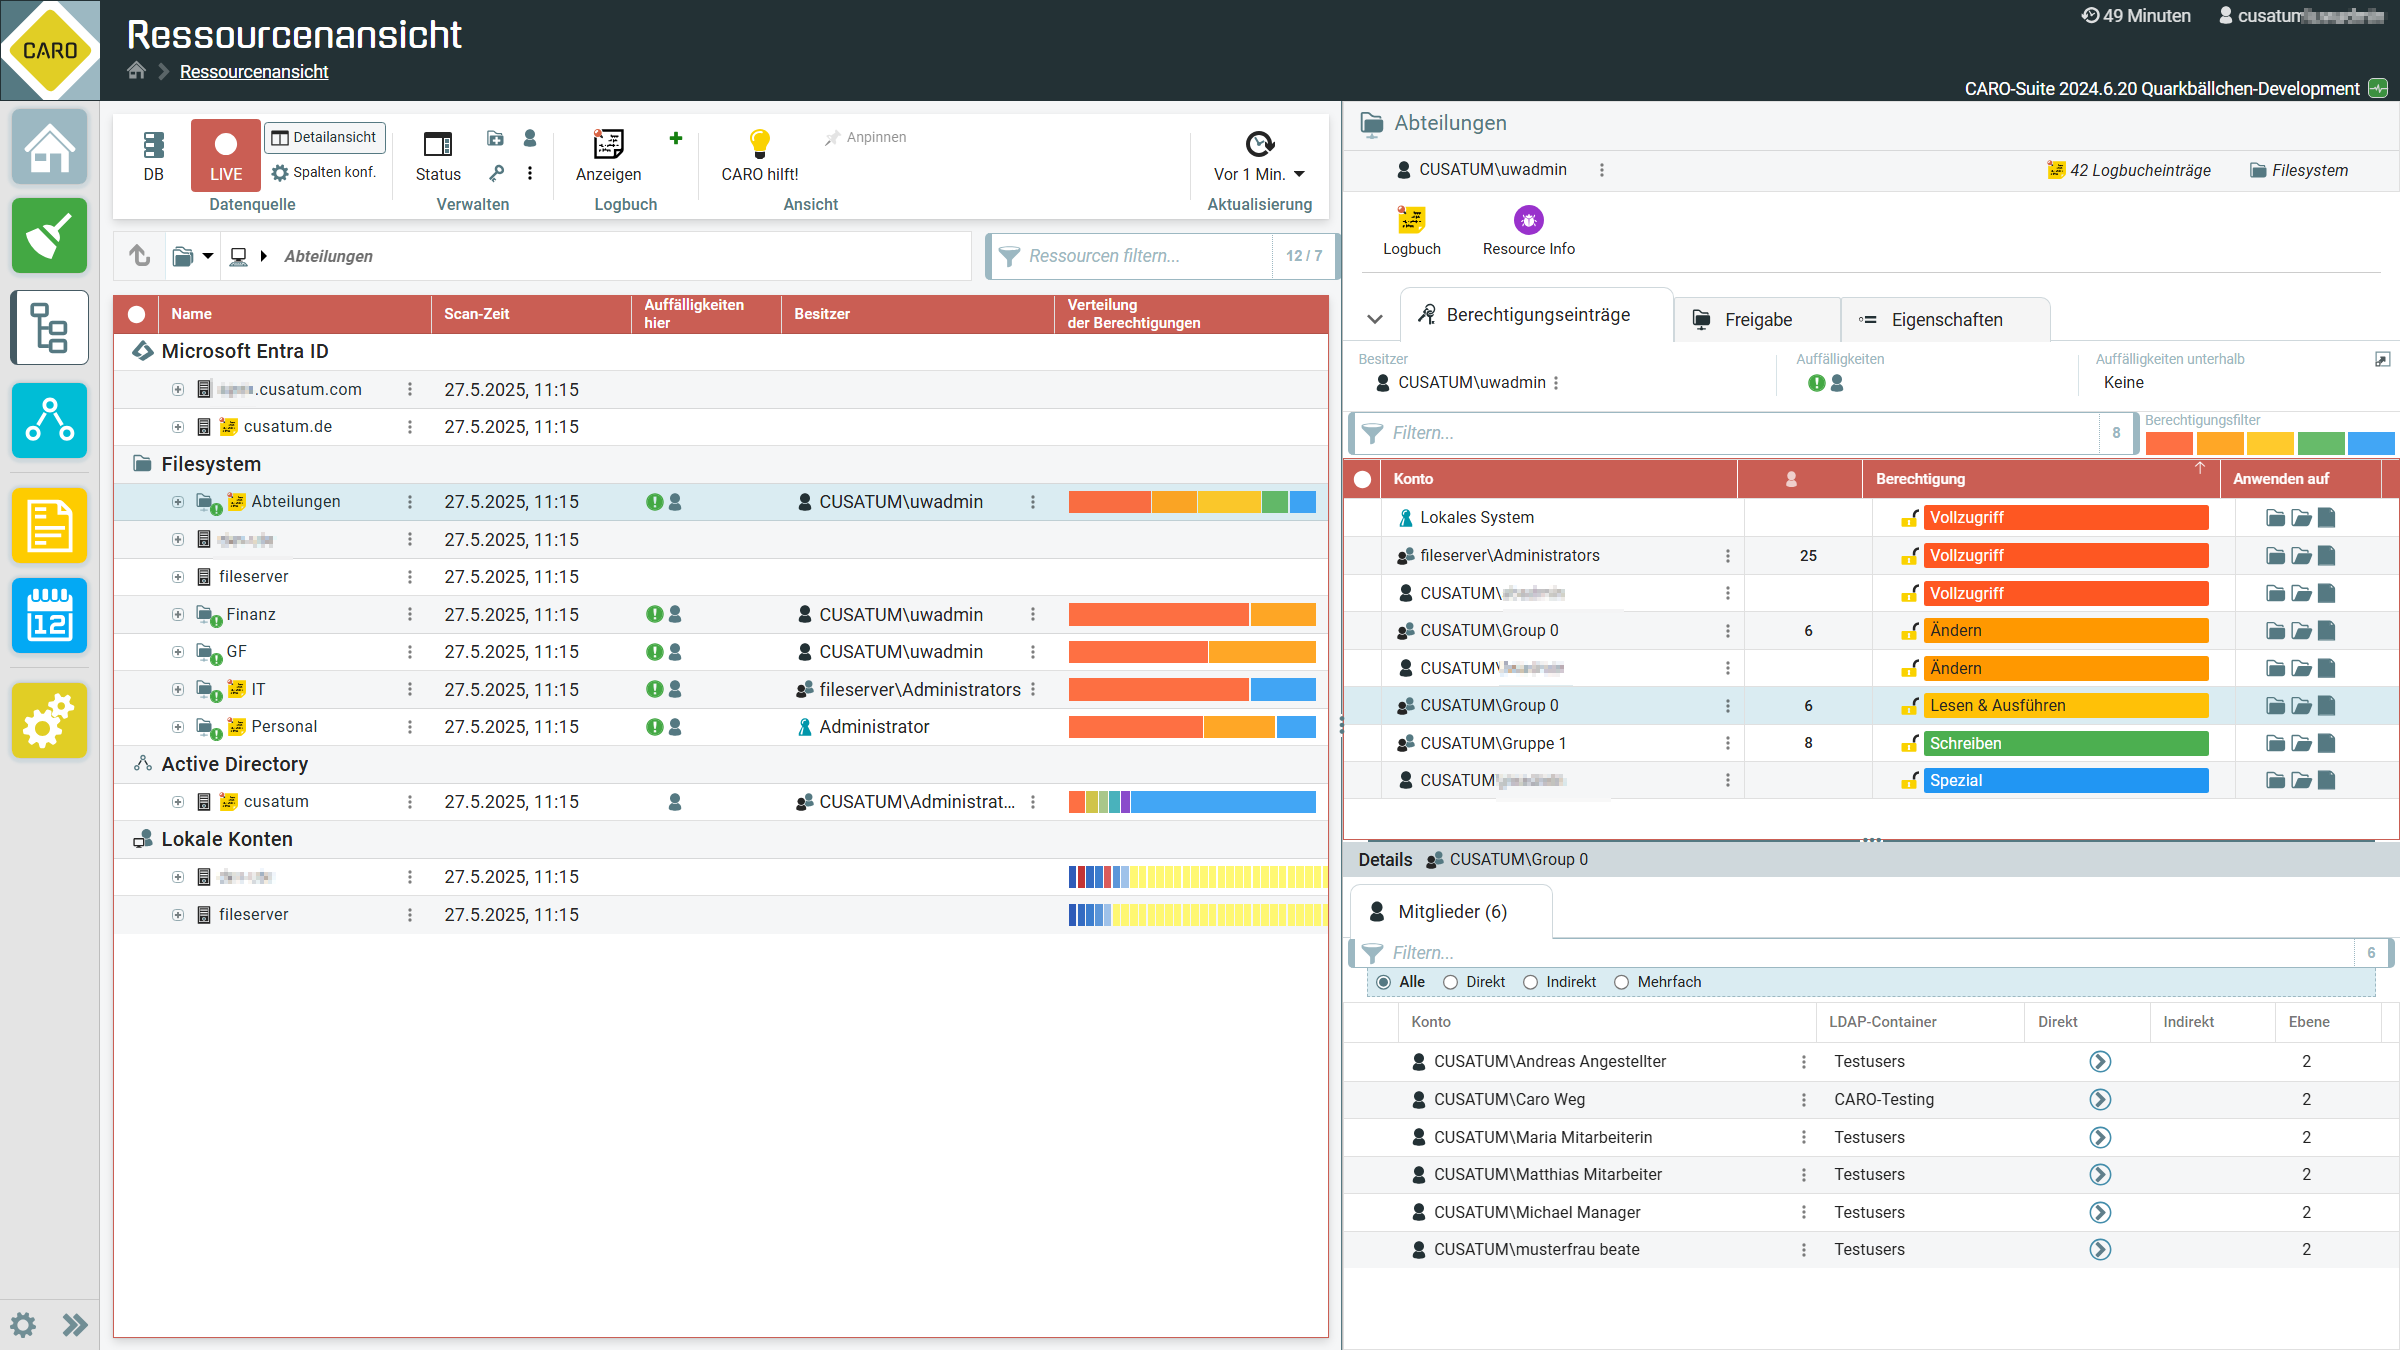
Task: Click the key icon in Verwalten group
Action: tap(496, 173)
